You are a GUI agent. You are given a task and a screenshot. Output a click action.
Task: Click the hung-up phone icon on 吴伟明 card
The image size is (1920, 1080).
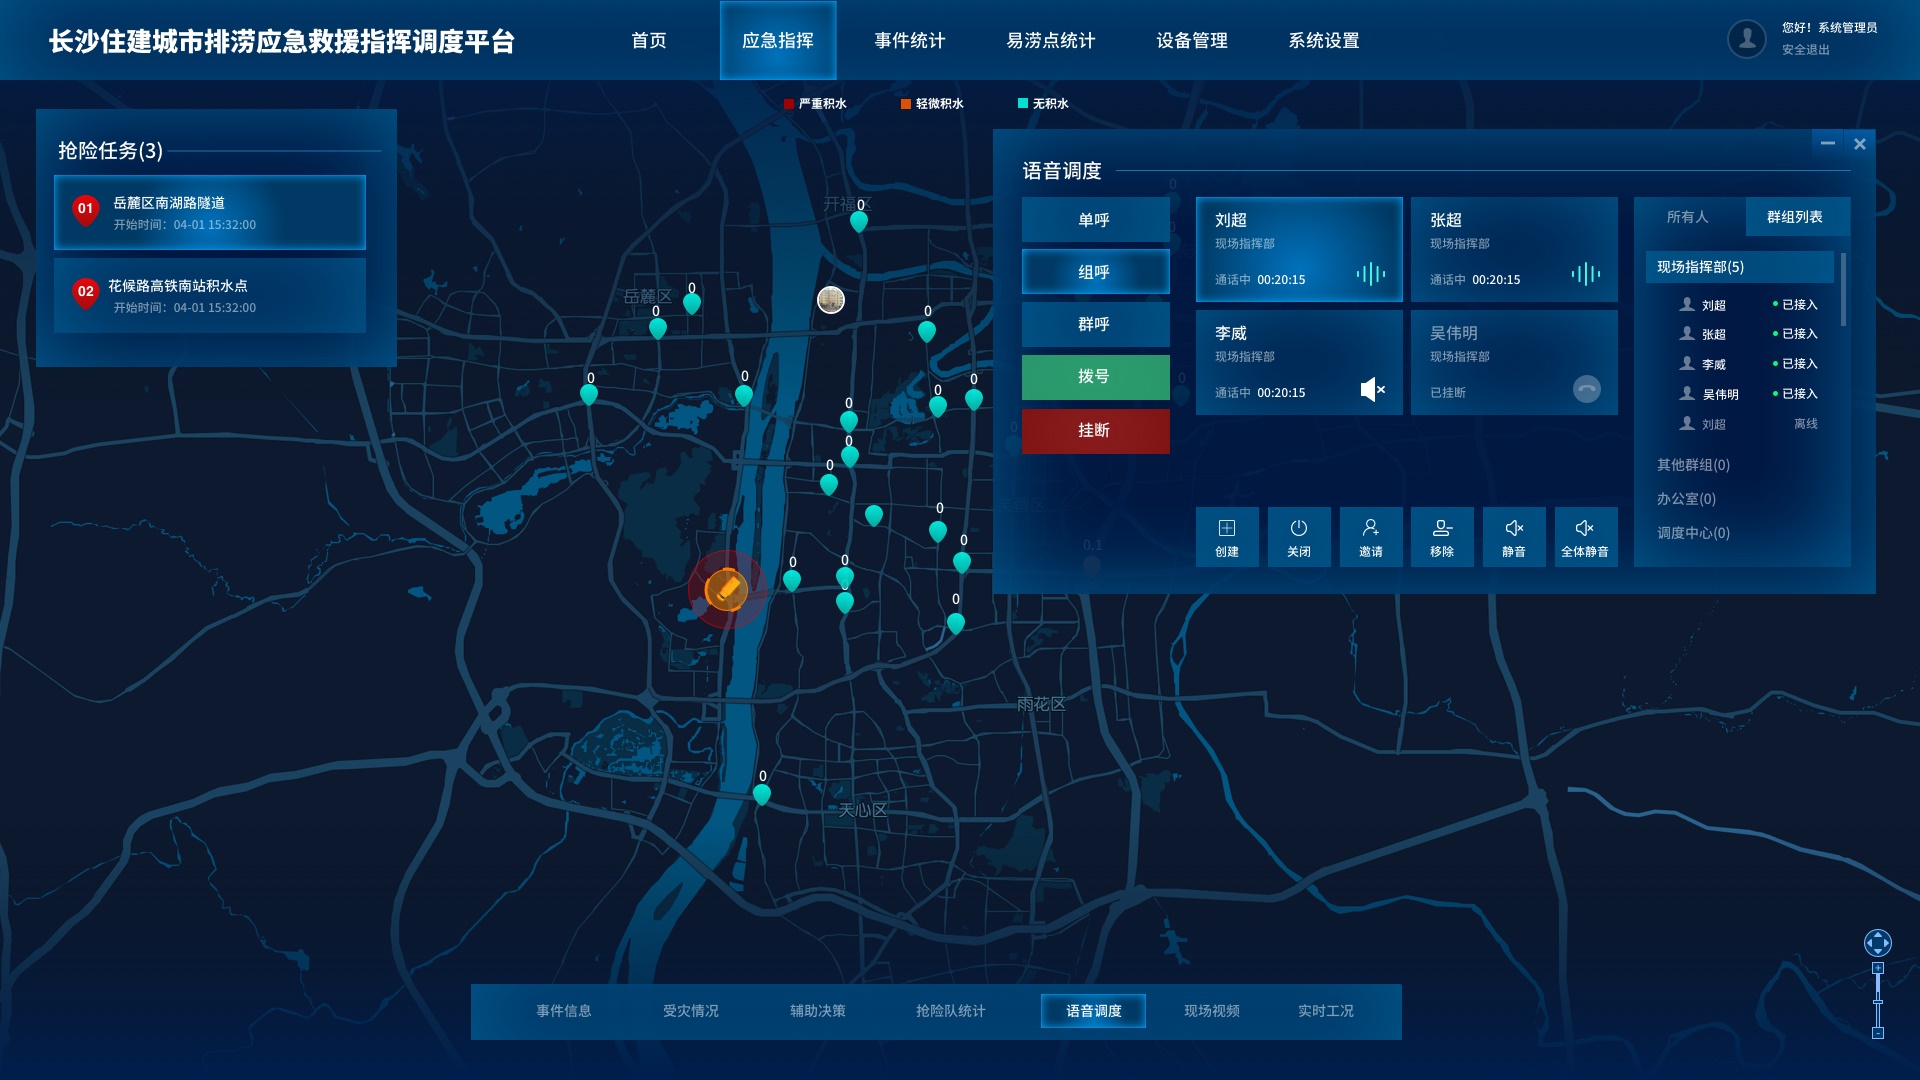click(x=1586, y=389)
